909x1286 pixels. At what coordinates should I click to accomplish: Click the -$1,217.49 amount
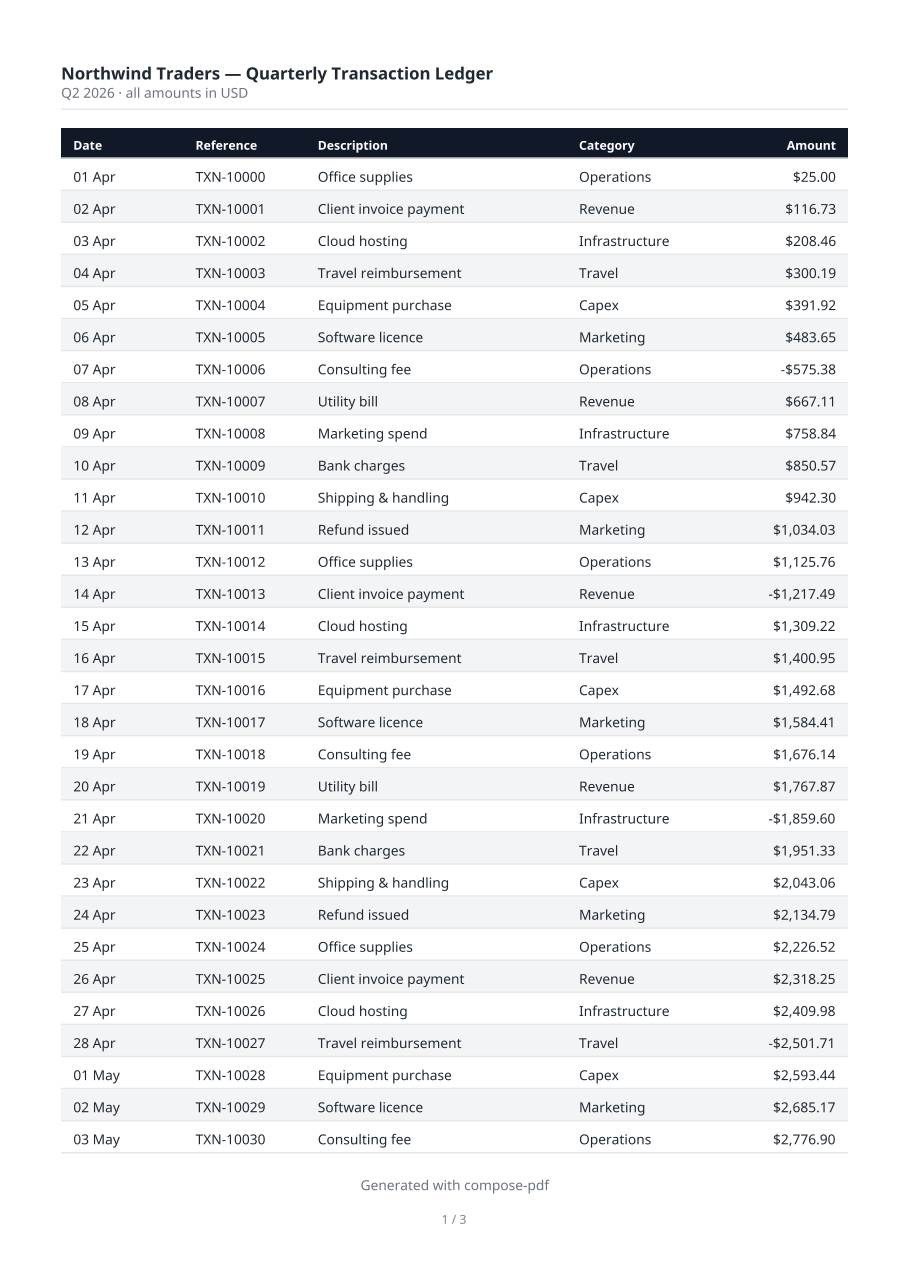point(801,594)
